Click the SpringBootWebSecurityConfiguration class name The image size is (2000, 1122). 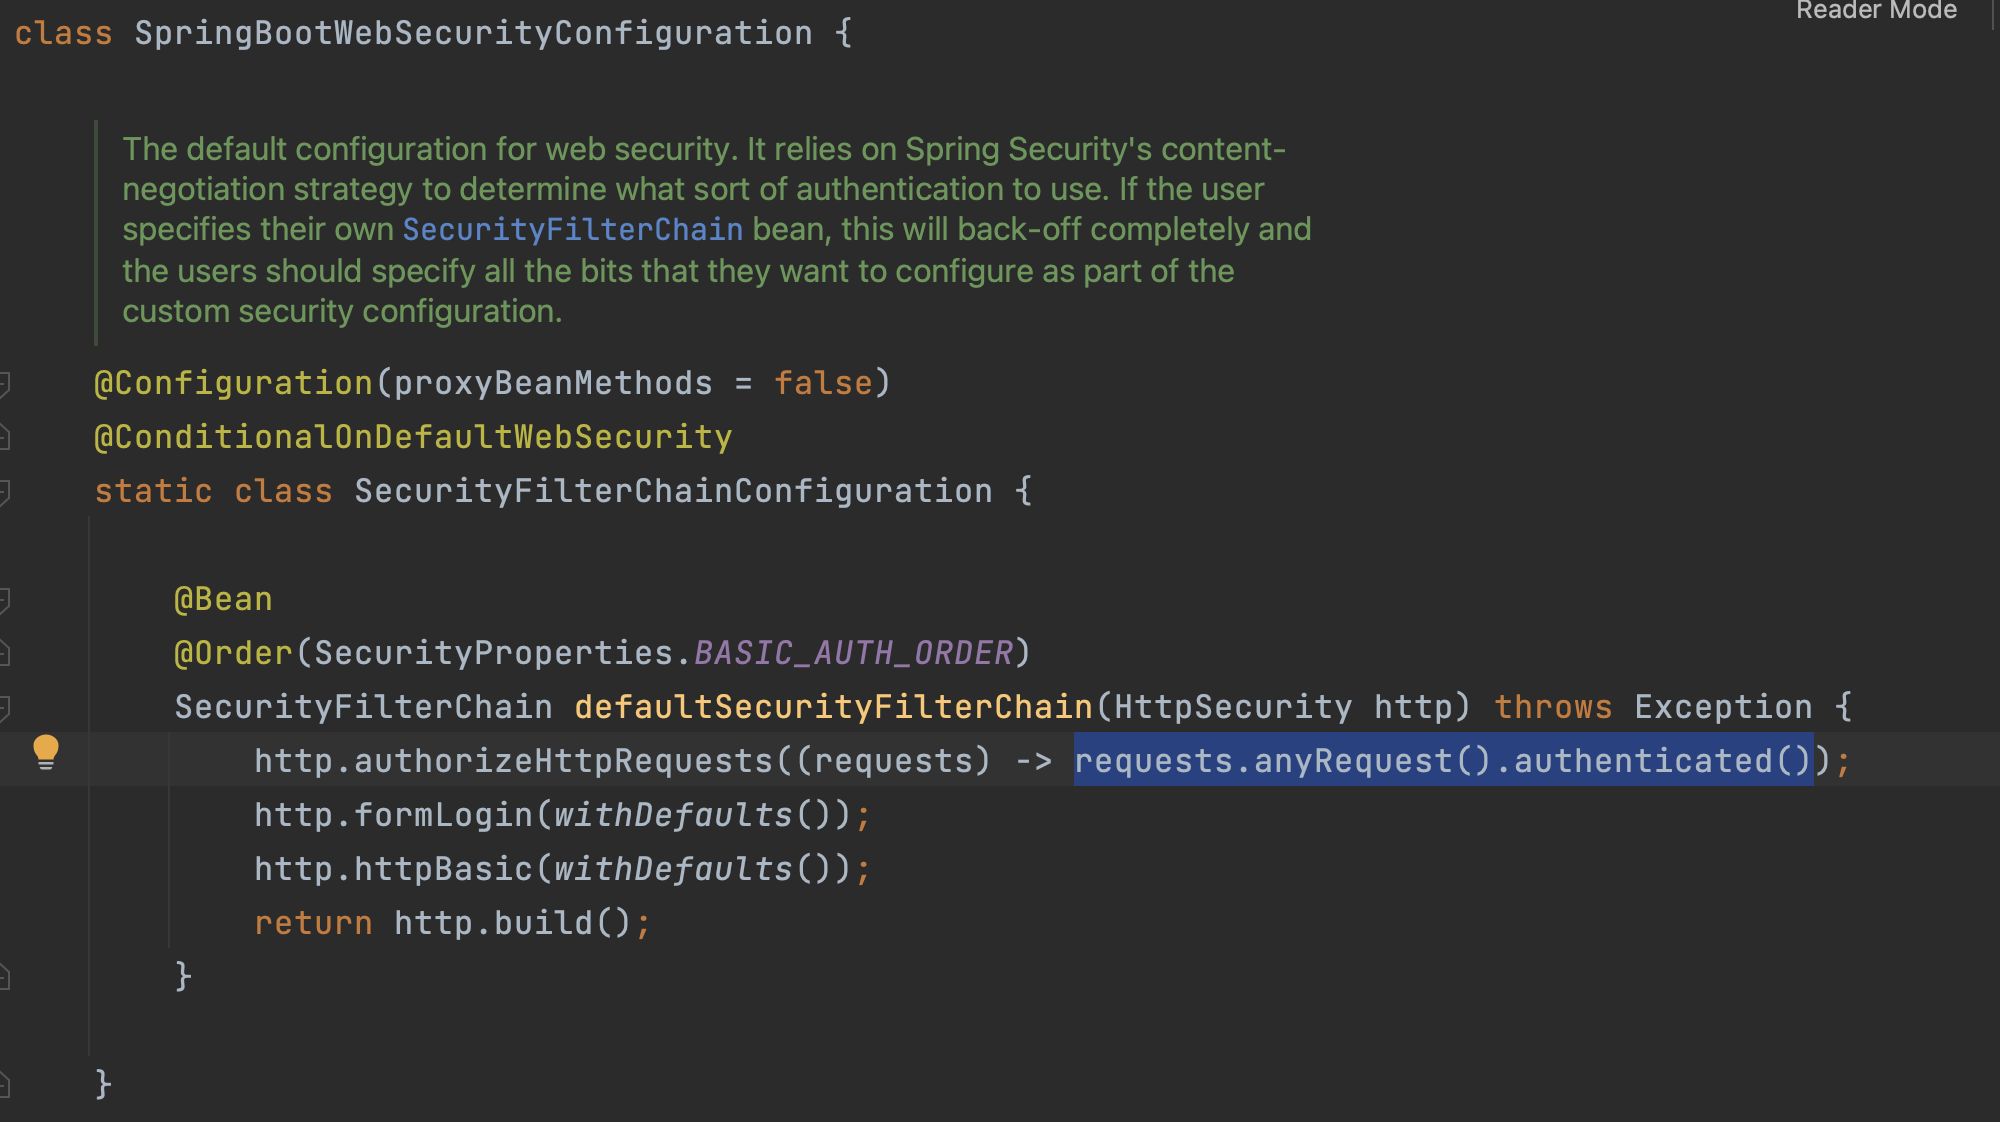473,33
